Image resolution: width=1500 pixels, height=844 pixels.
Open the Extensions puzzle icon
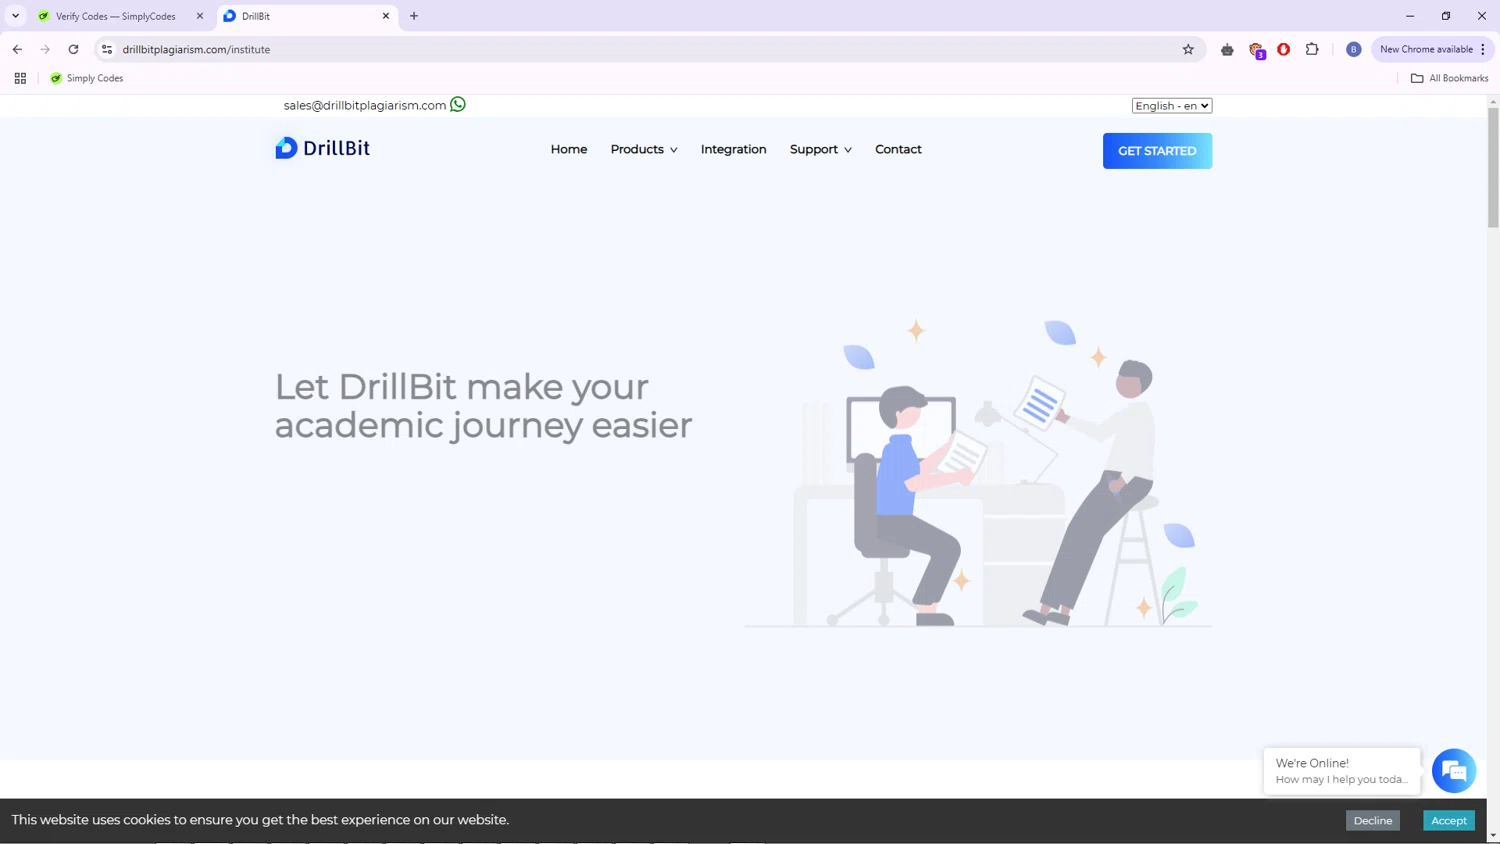click(1312, 49)
